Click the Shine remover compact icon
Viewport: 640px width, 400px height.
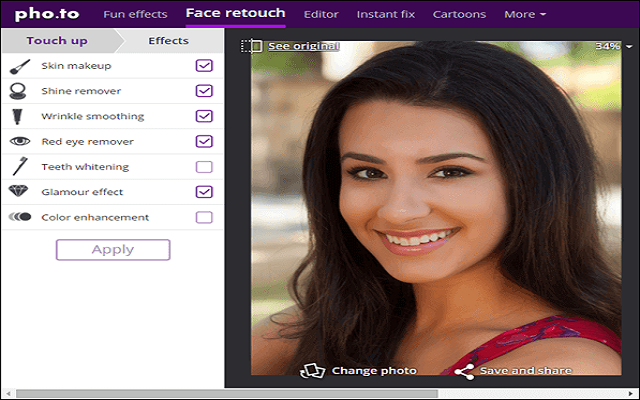(x=18, y=91)
